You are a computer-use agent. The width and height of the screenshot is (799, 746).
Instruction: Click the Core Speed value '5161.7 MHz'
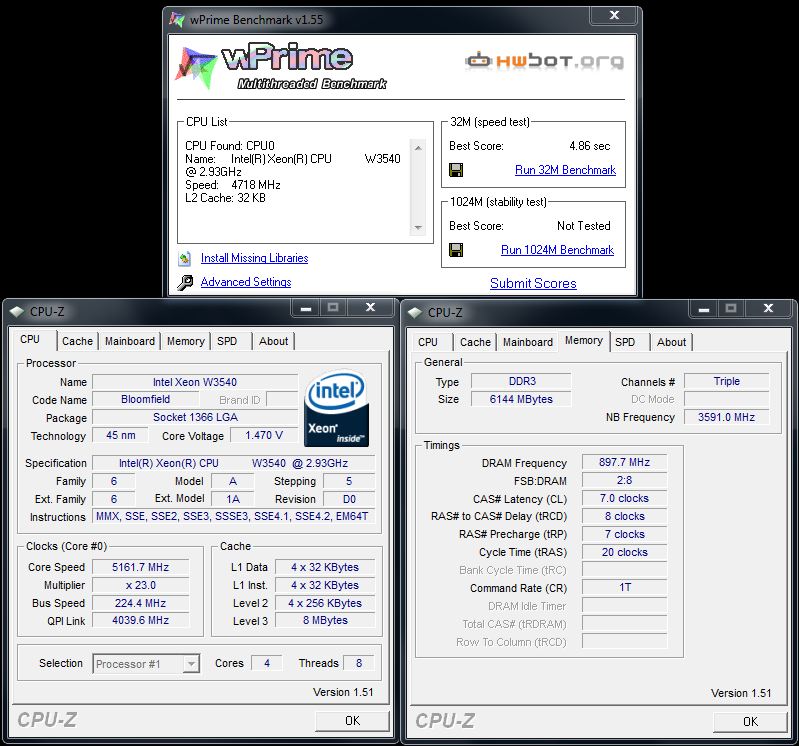141,567
